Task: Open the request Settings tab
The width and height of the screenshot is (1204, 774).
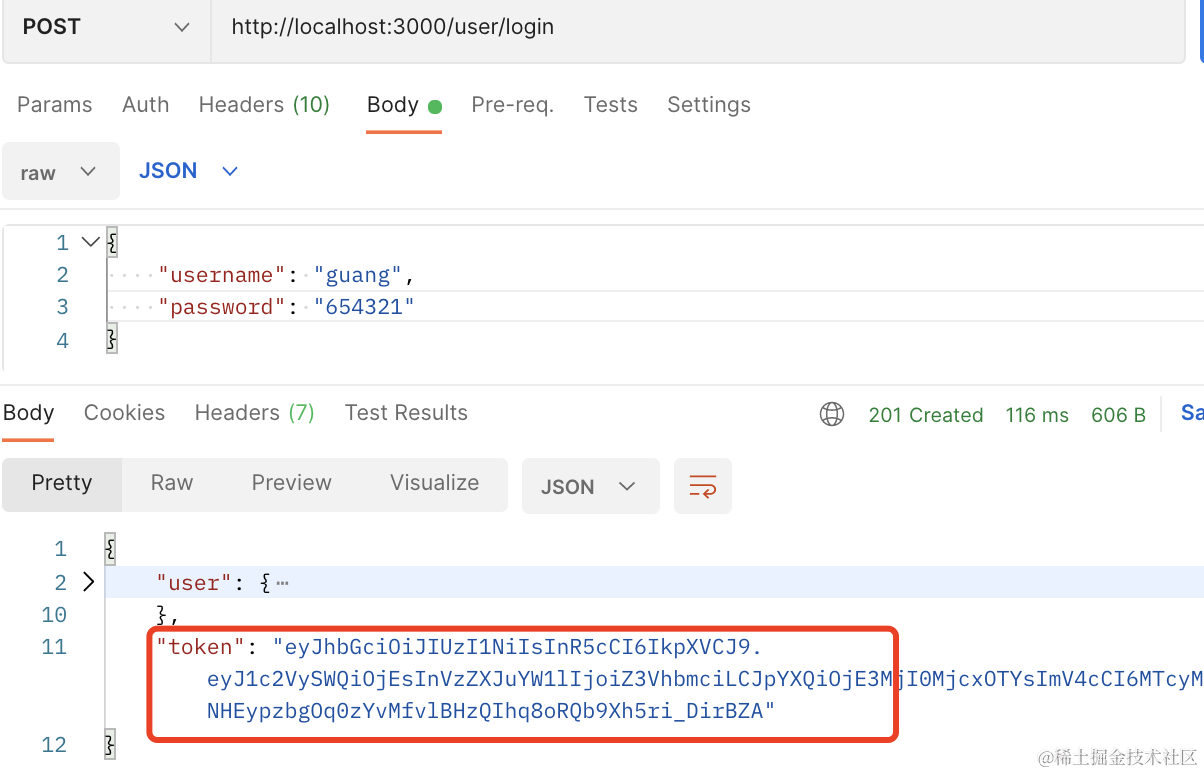Action: (x=708, y=105)
